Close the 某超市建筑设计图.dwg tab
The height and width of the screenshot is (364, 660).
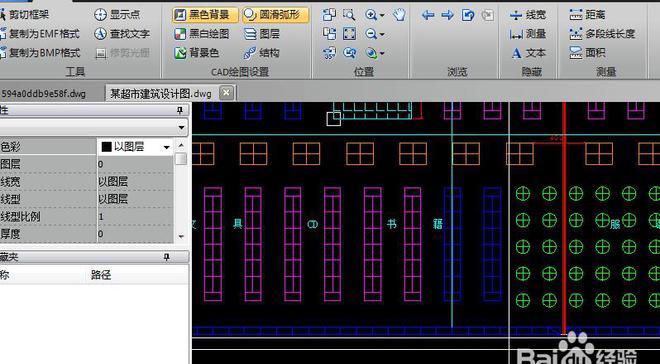(226, 93)
